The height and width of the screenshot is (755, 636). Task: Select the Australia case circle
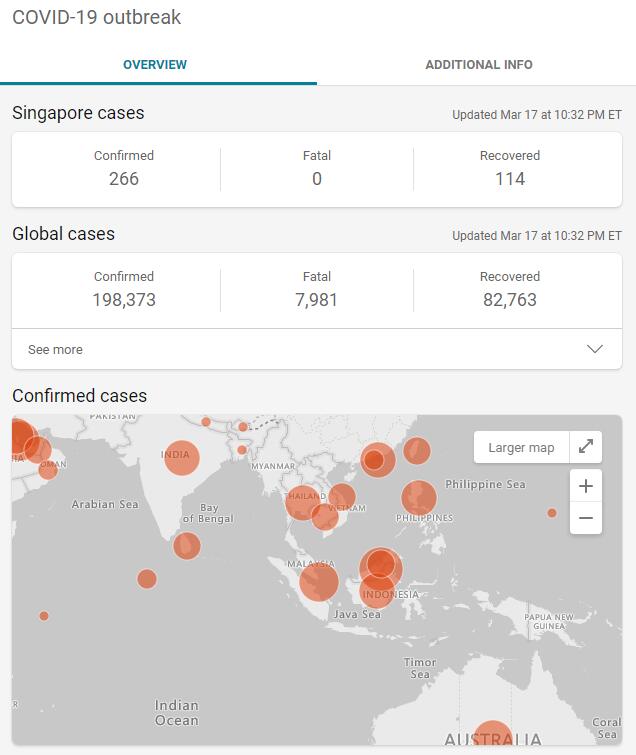pyautogui.click(x=491, y=738)
